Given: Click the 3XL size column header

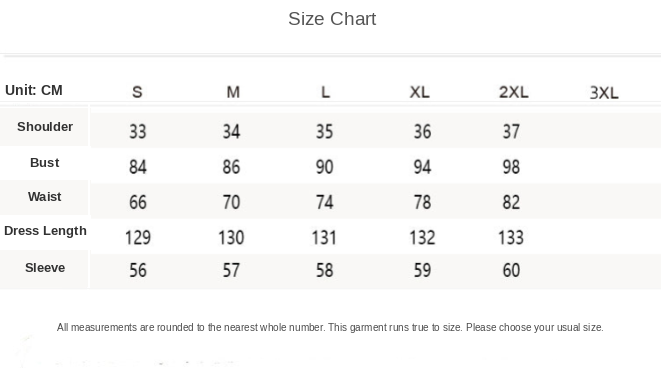Looking at the screenshot, I should tap(604, 93).
